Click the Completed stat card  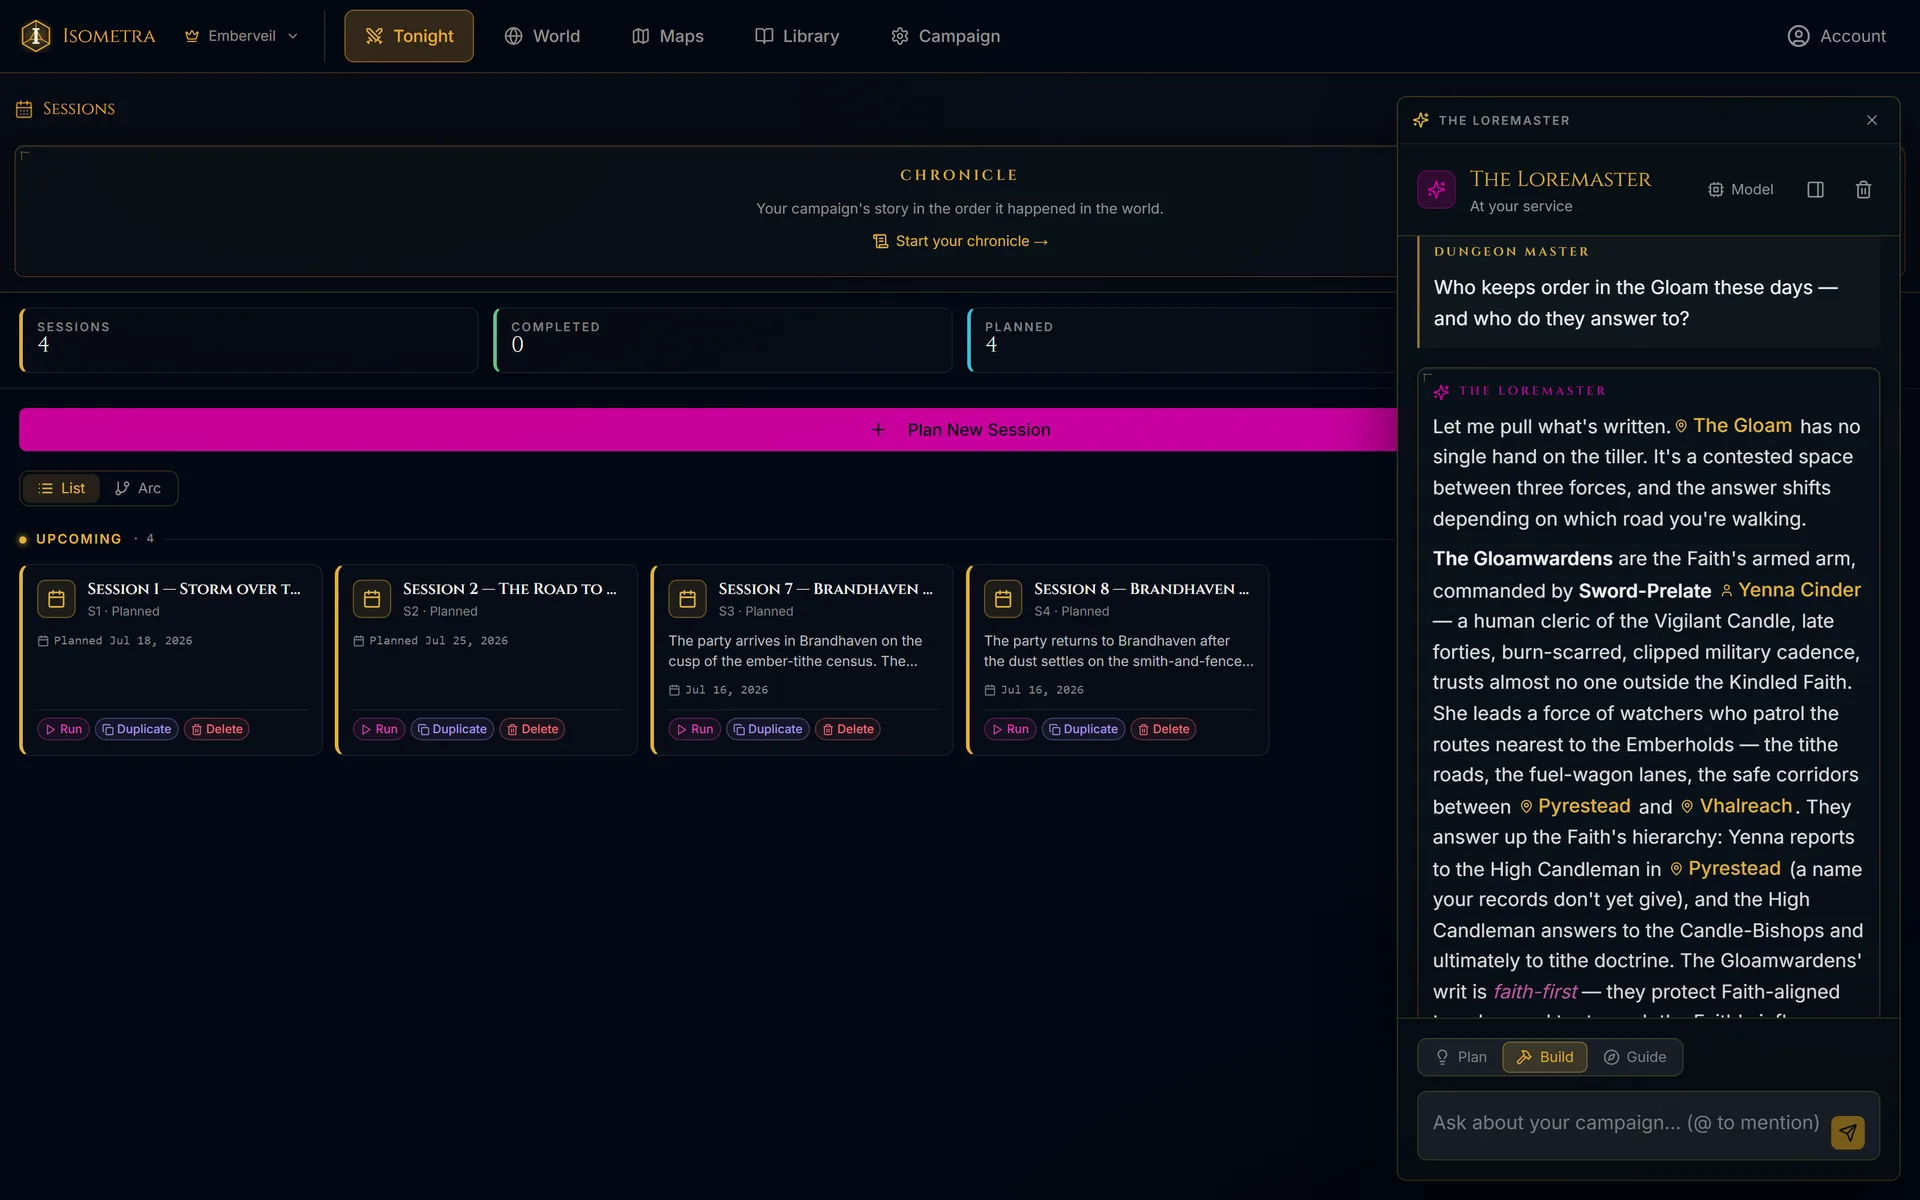click(723, 340)
